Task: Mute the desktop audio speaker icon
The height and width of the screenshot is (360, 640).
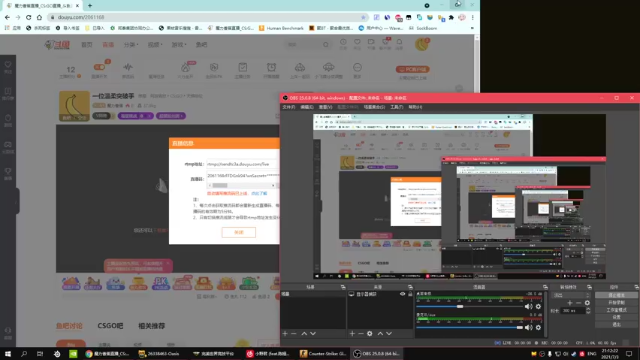Action: click(529, 307)
